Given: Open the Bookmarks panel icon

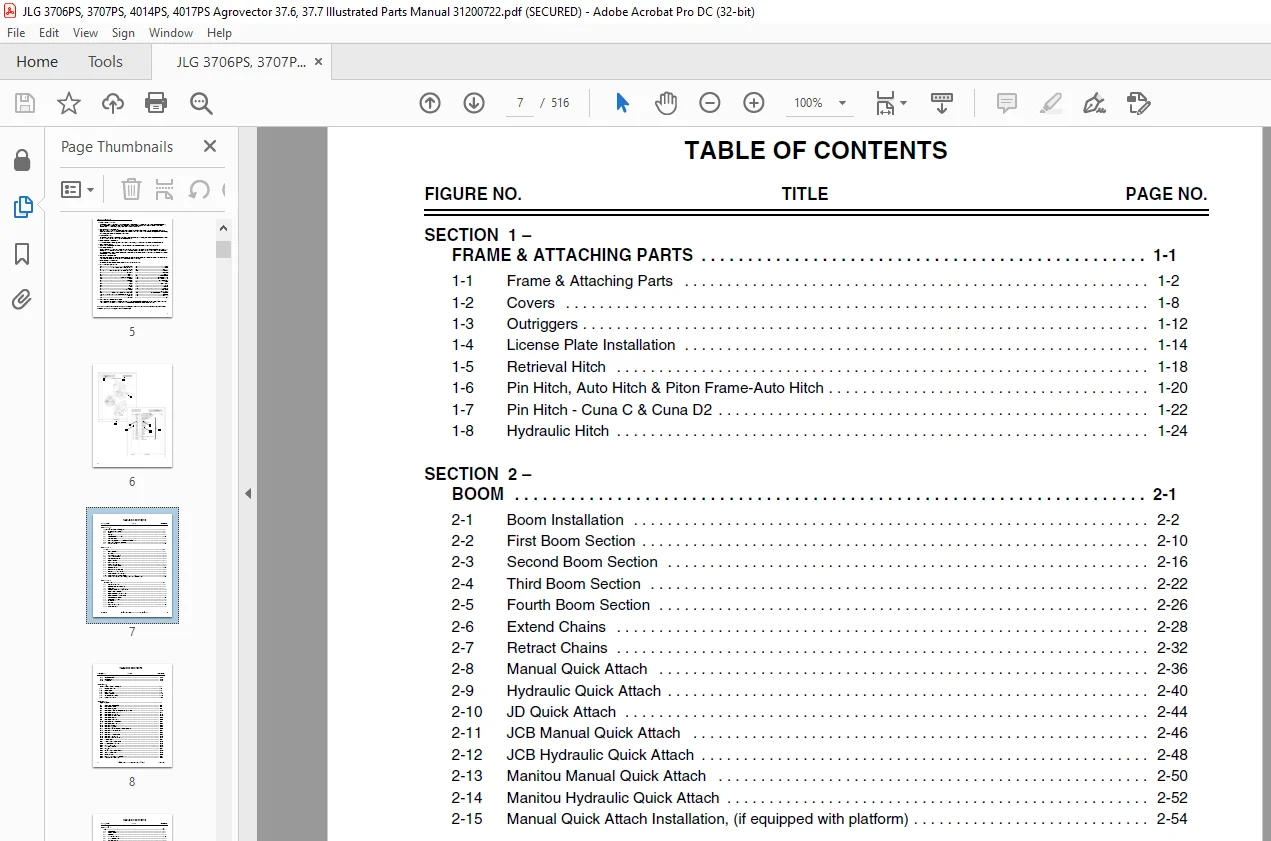Looking at the screenshot, I should click(22, 253).
